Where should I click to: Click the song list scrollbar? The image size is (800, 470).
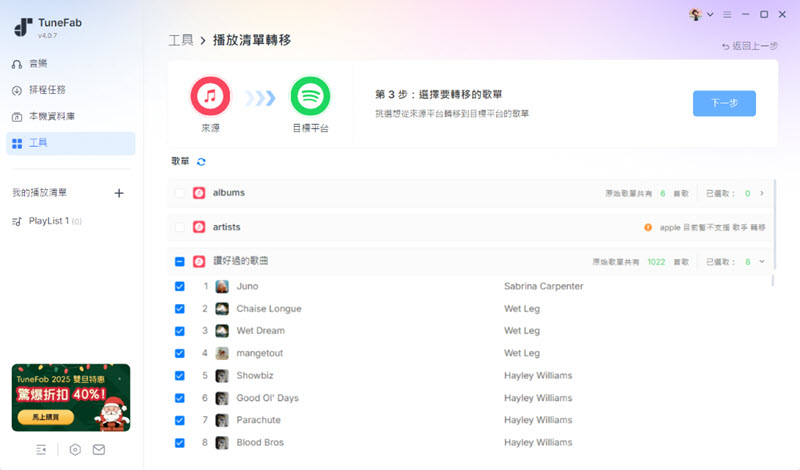click(773, 281)
